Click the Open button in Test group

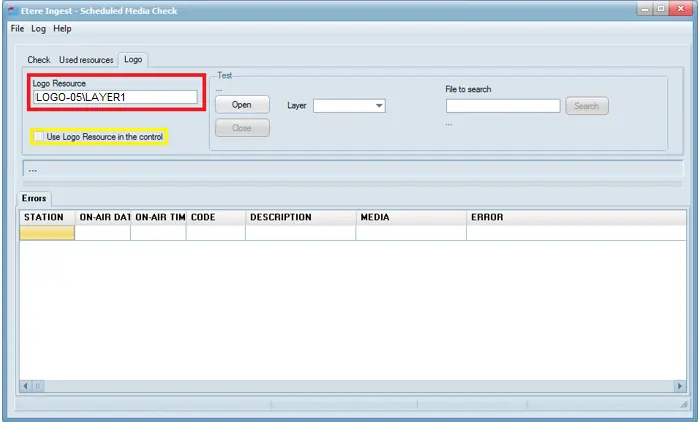tap(242, 105)
